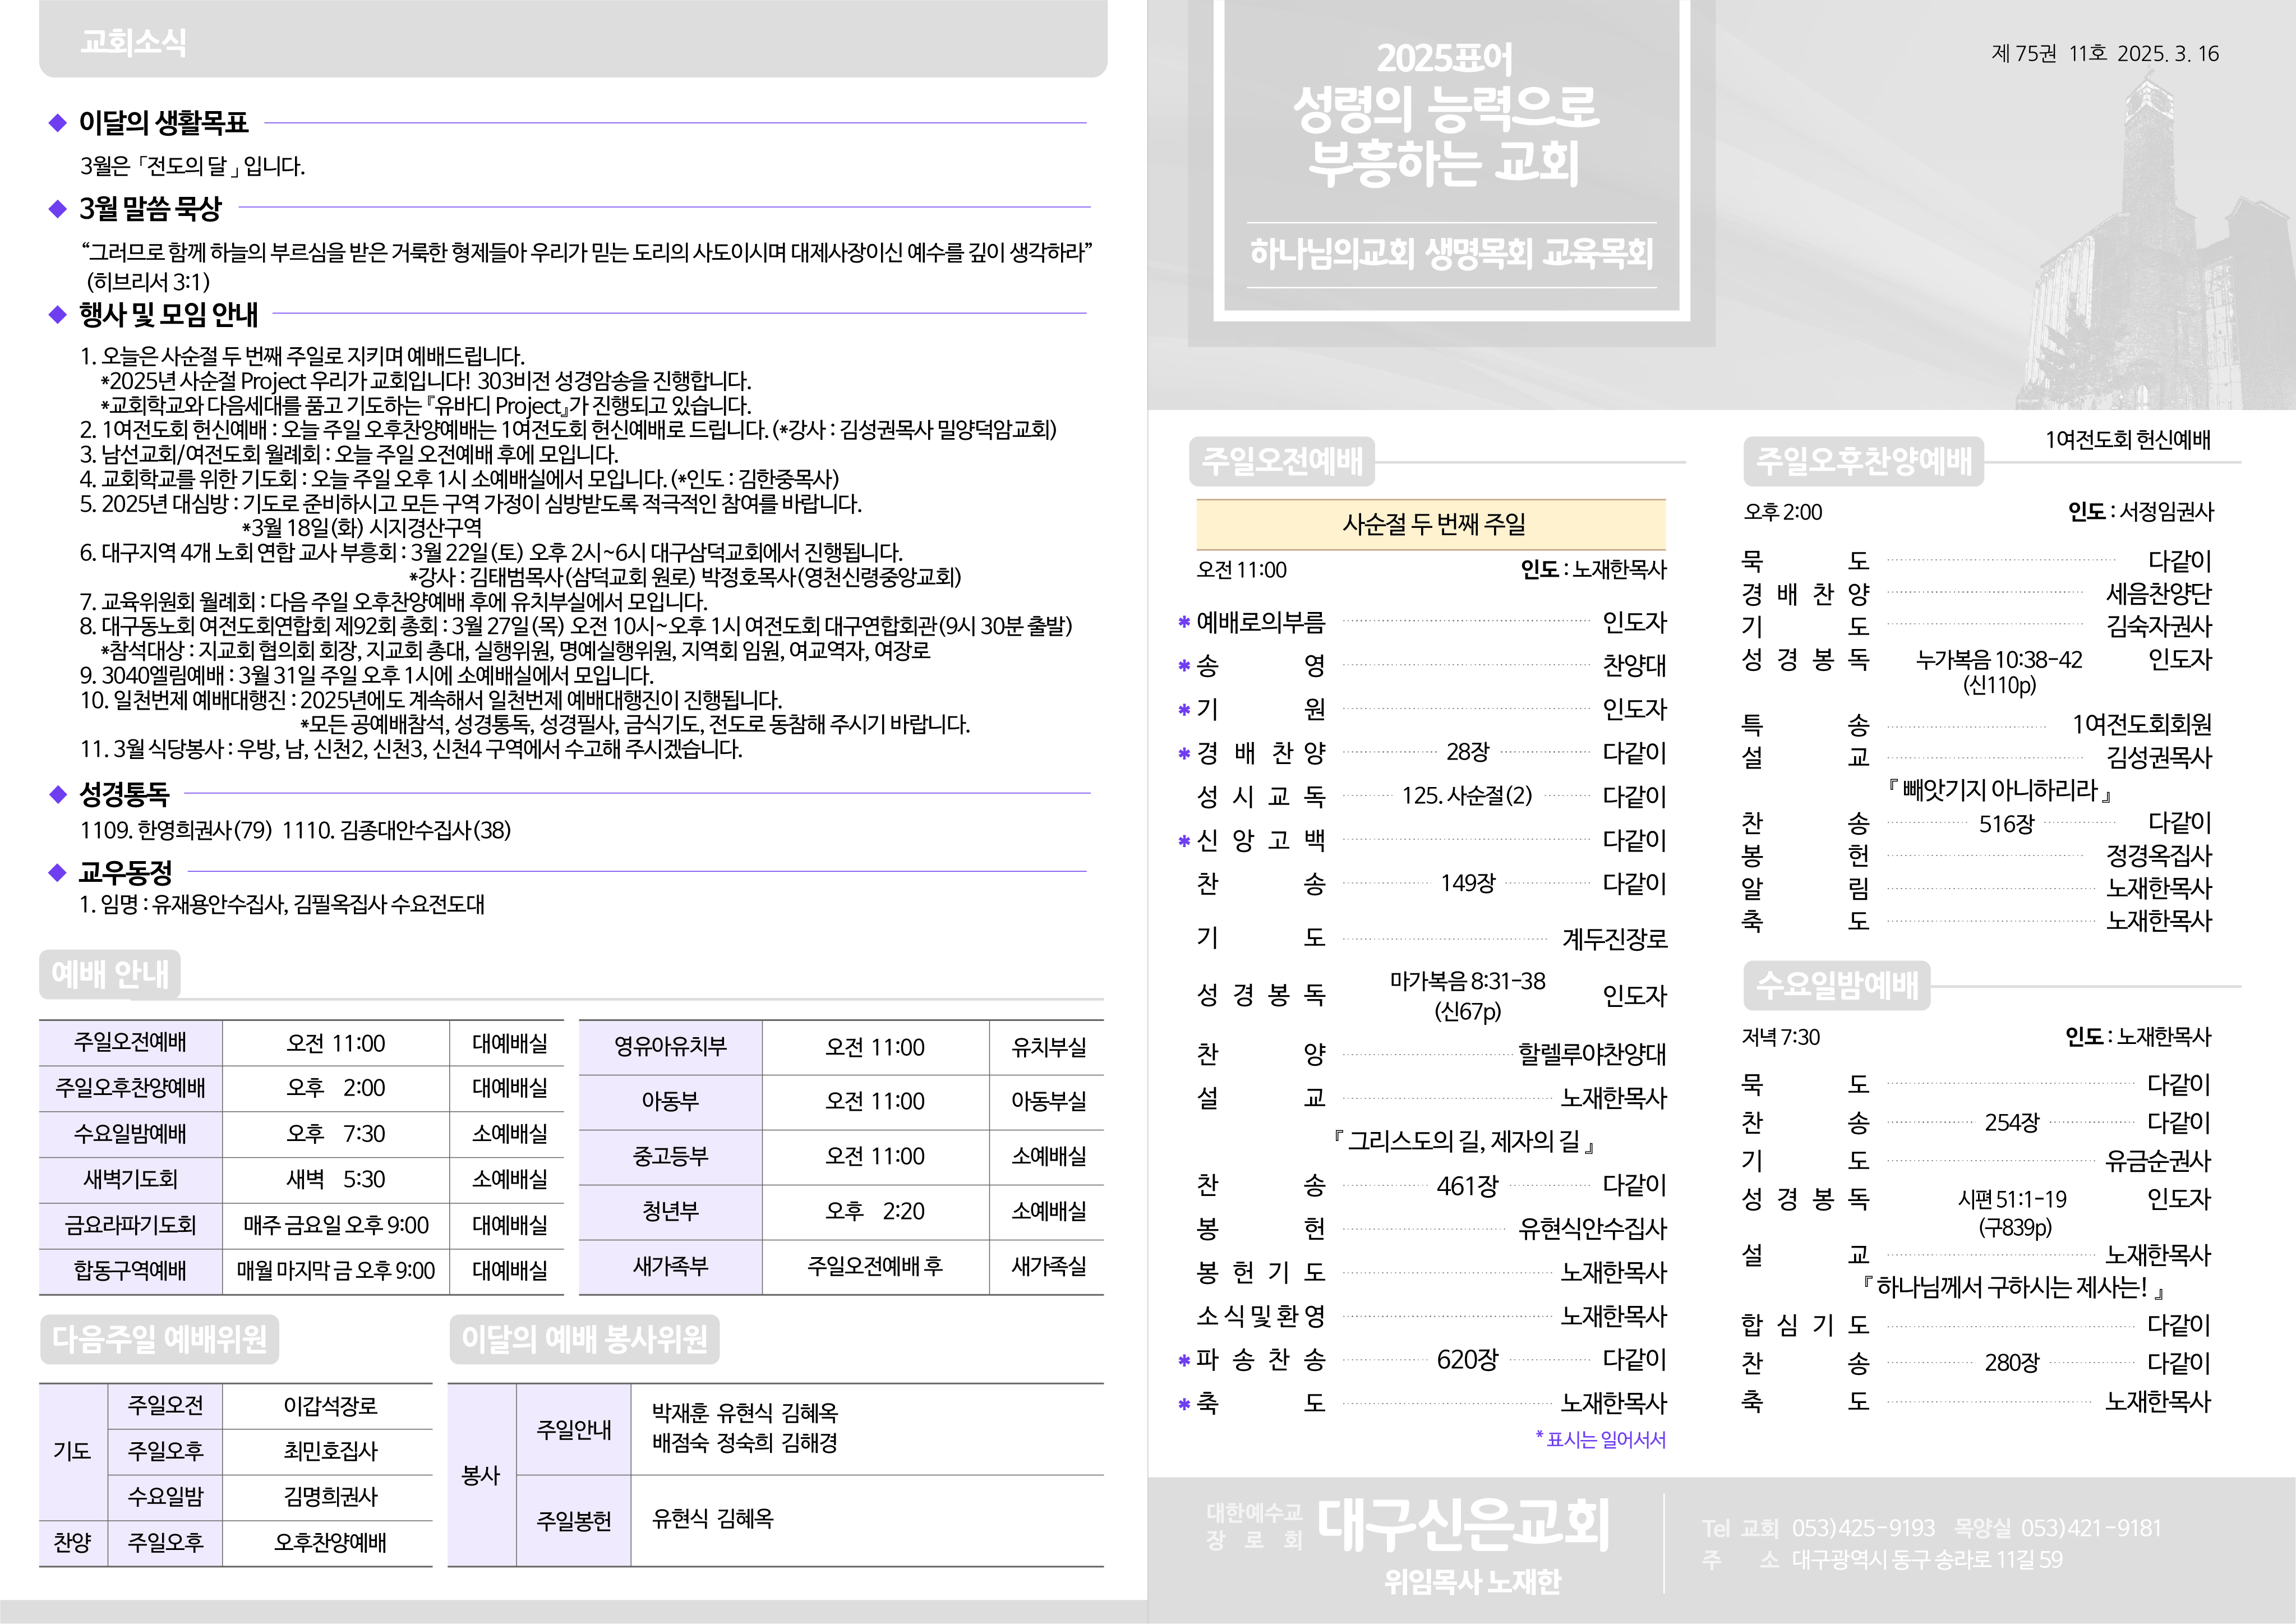
Task: Select the 주일오전예배 section label
Action: coord(1282,461)
